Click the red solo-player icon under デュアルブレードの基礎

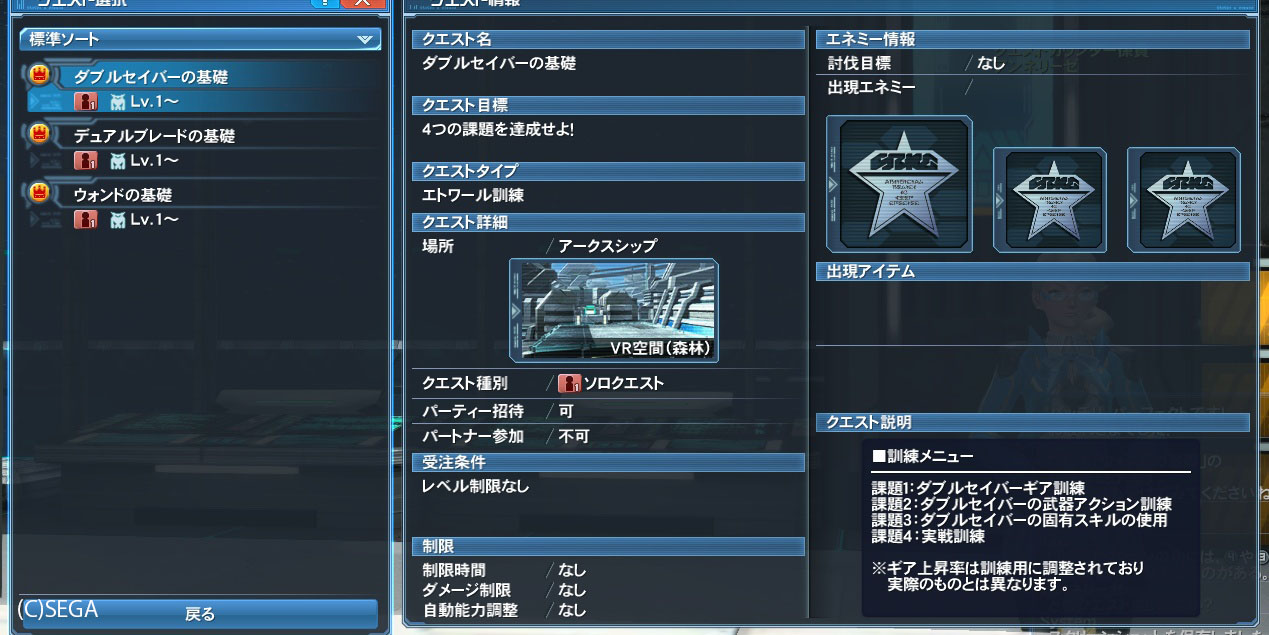click(86, 160)
